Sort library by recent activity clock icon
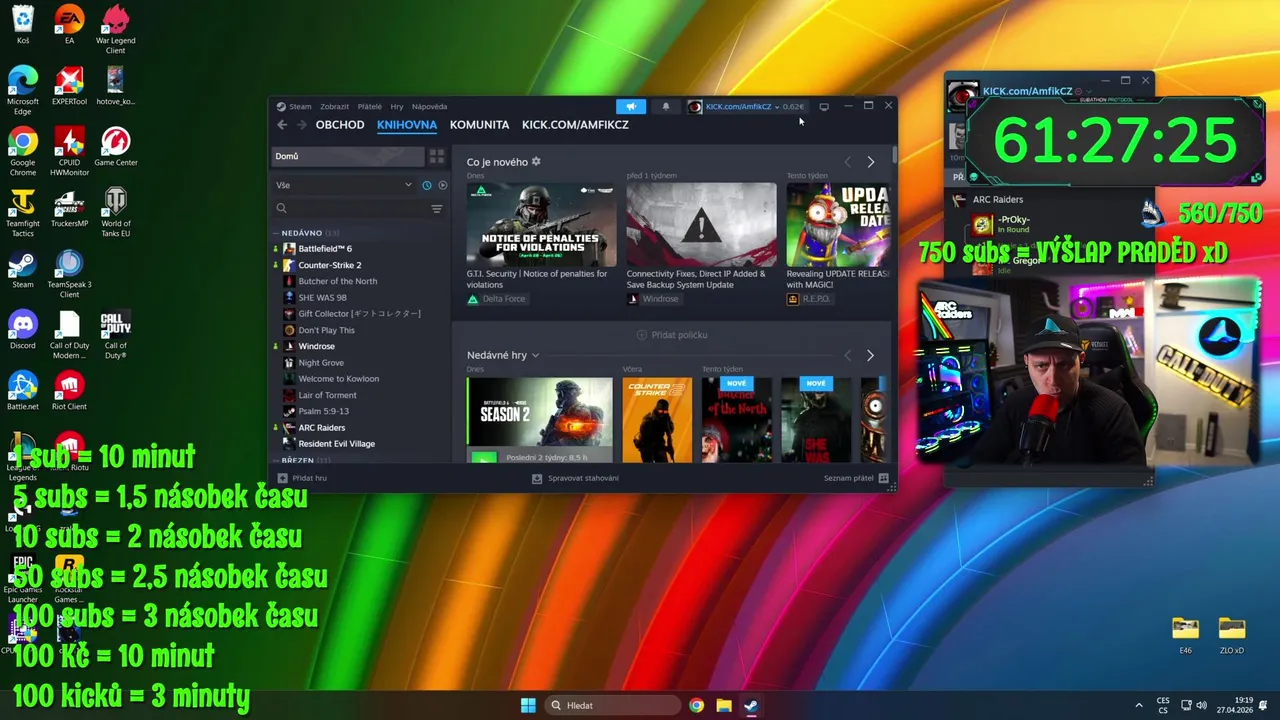The width and height of the screenshot is (1280, 720). point(427,185)
